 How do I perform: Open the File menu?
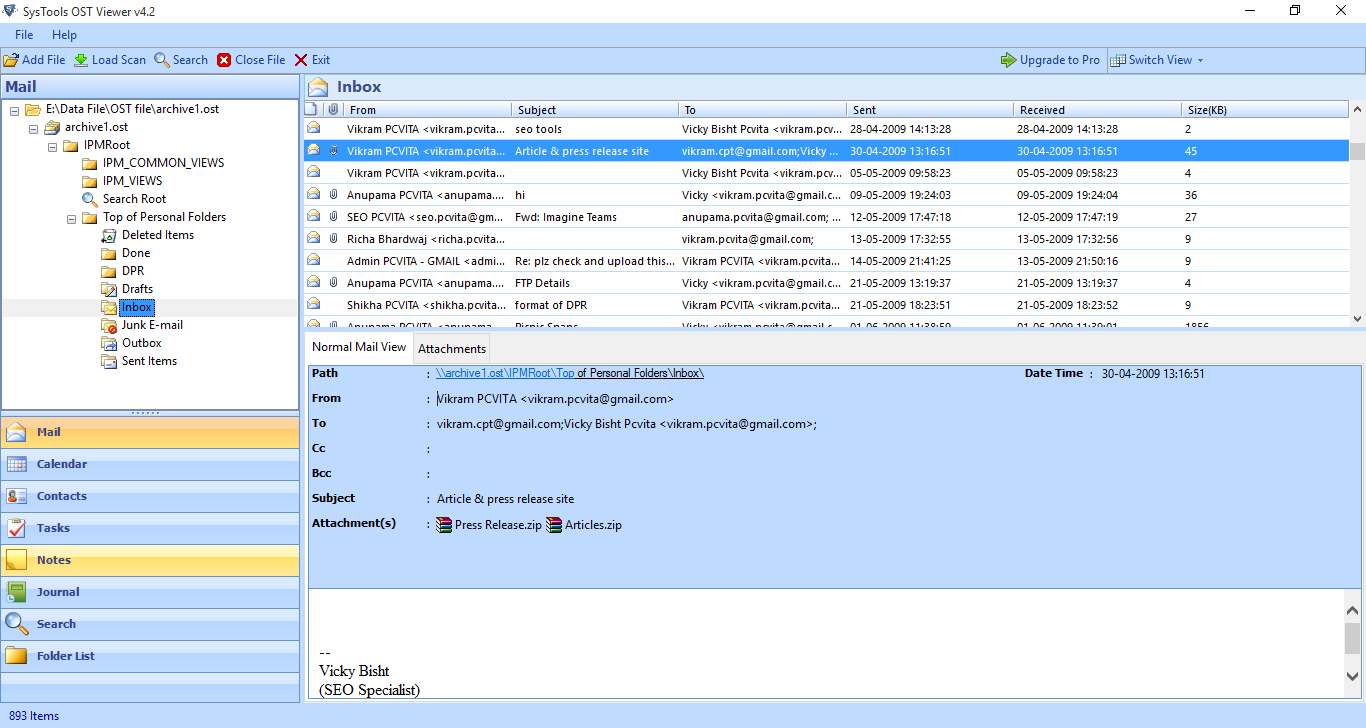pyautogui.click(x=24, y=35)
